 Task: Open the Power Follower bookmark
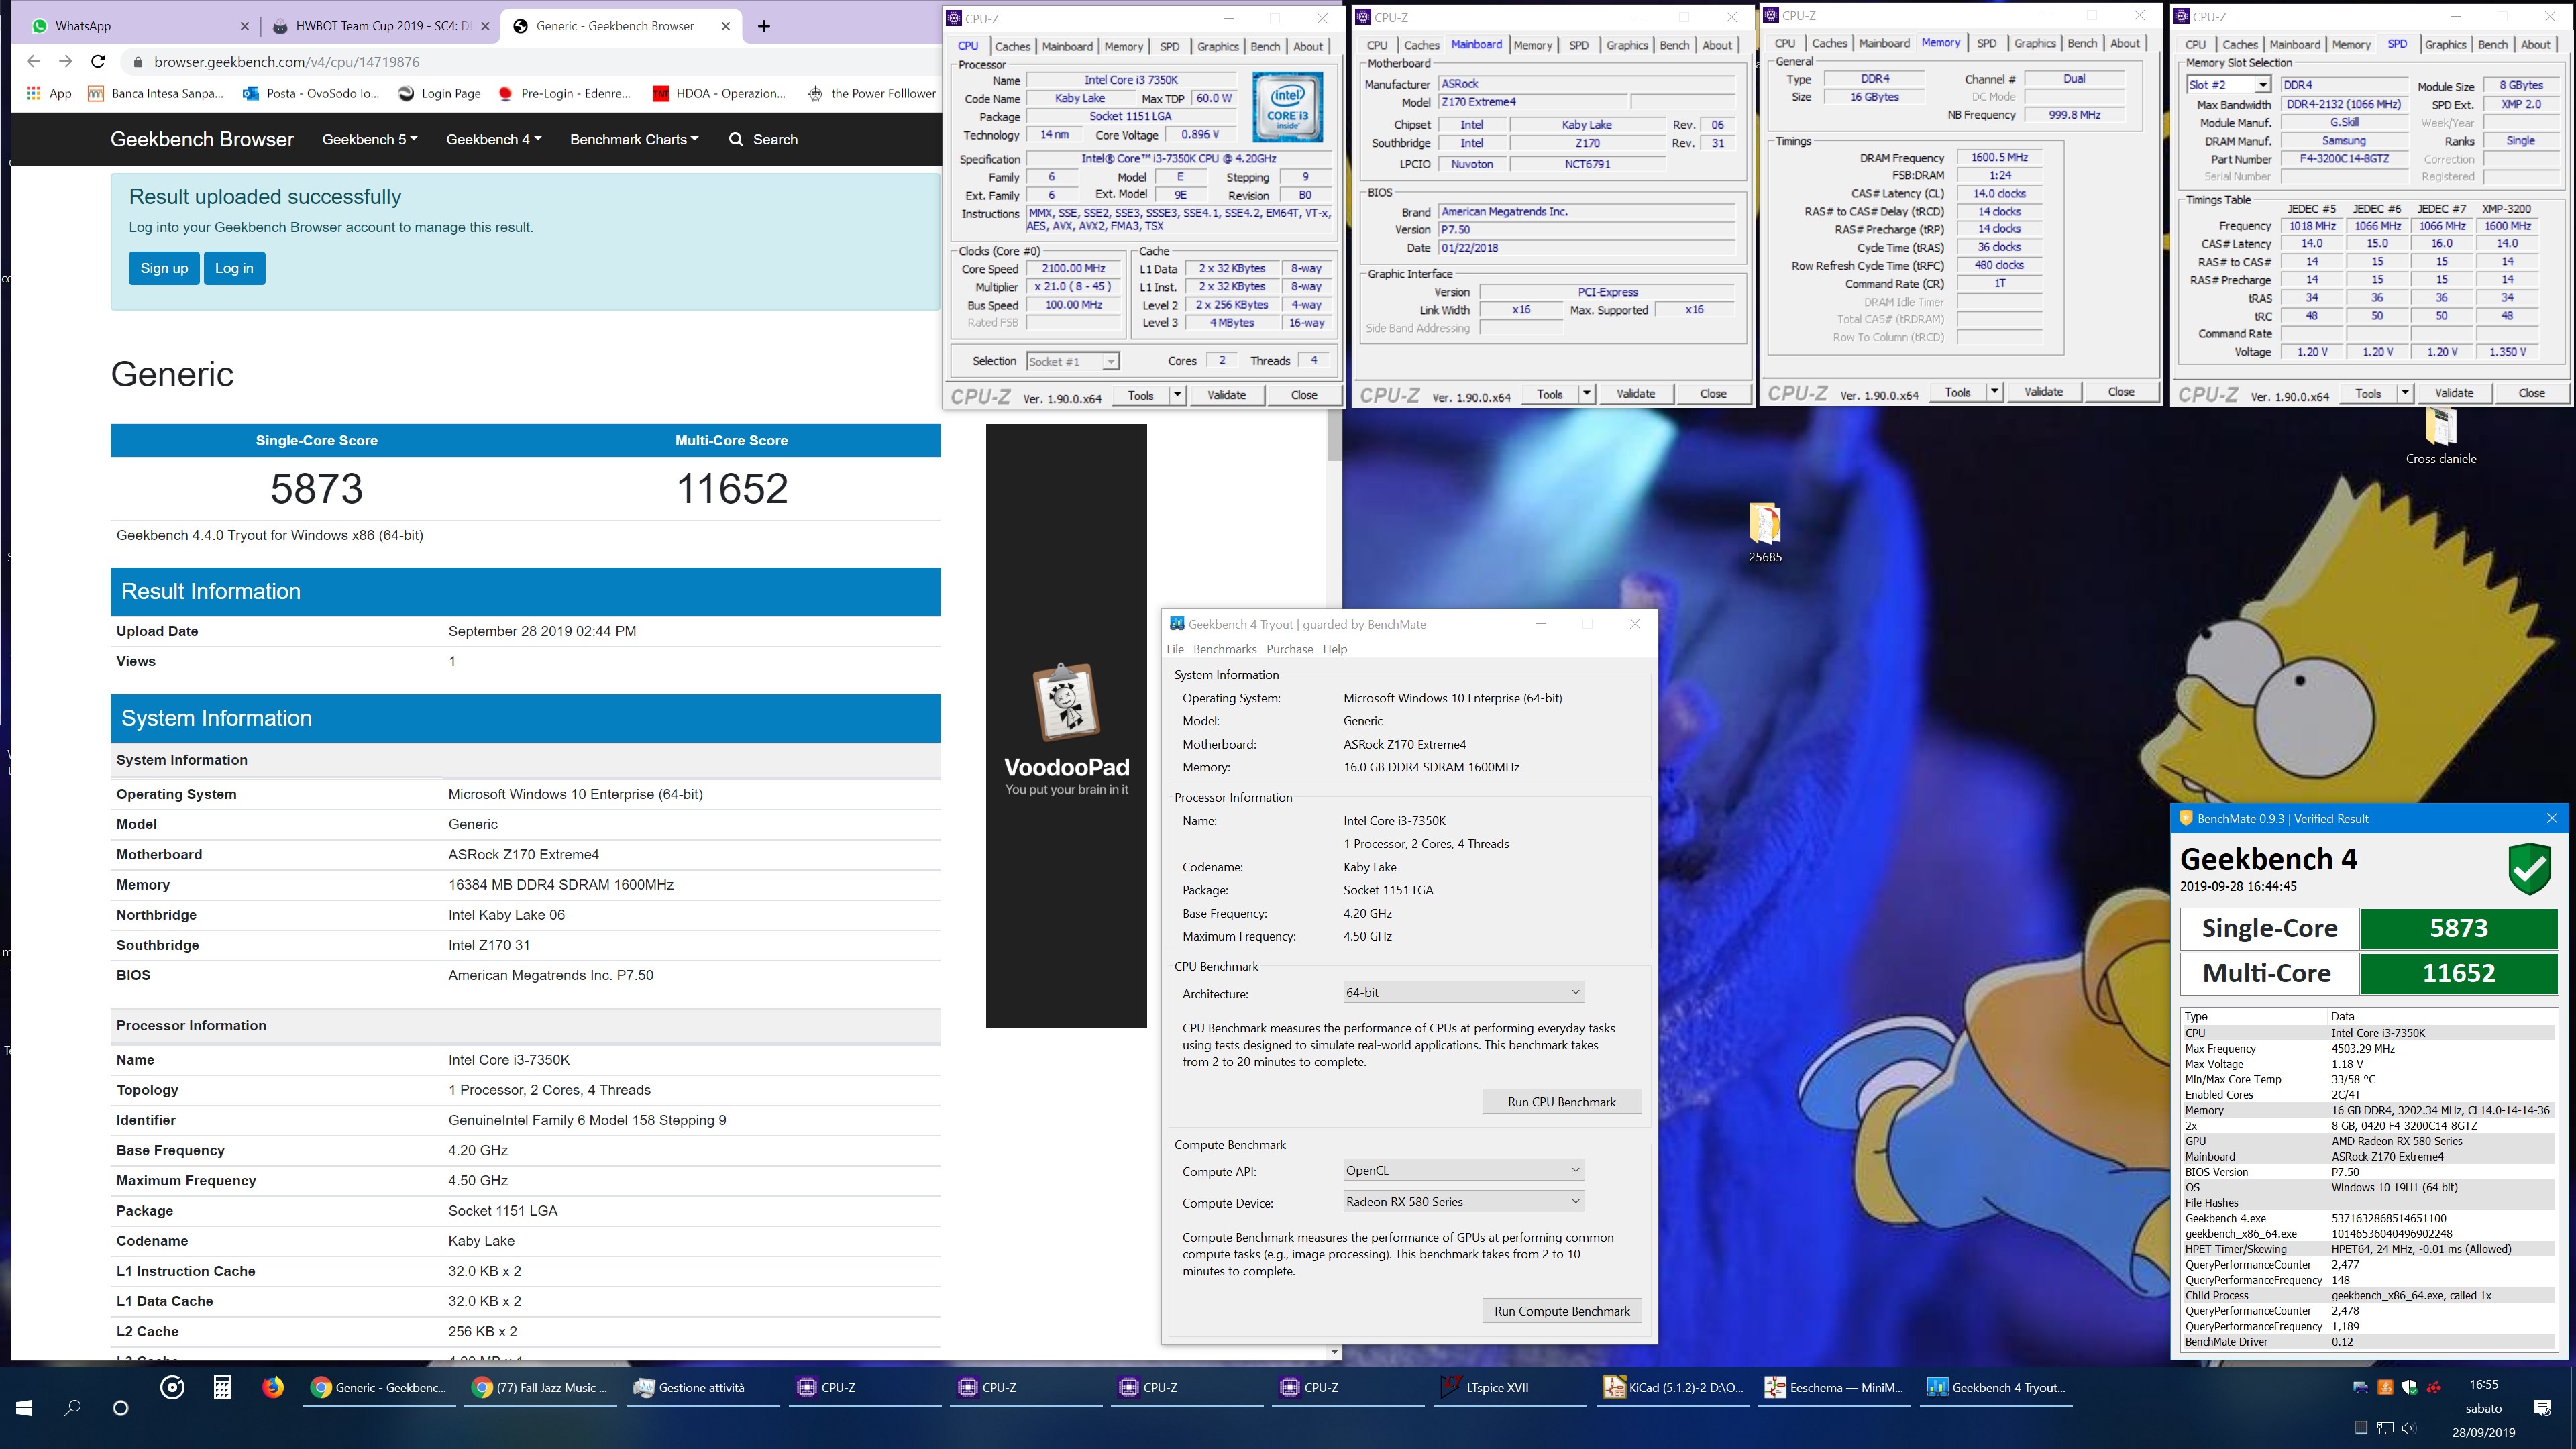[871, 93]
